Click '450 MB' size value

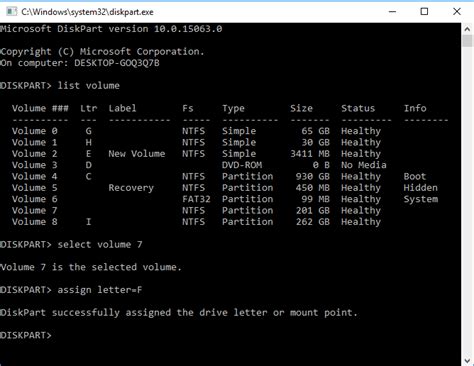click(x=312, y=188)
